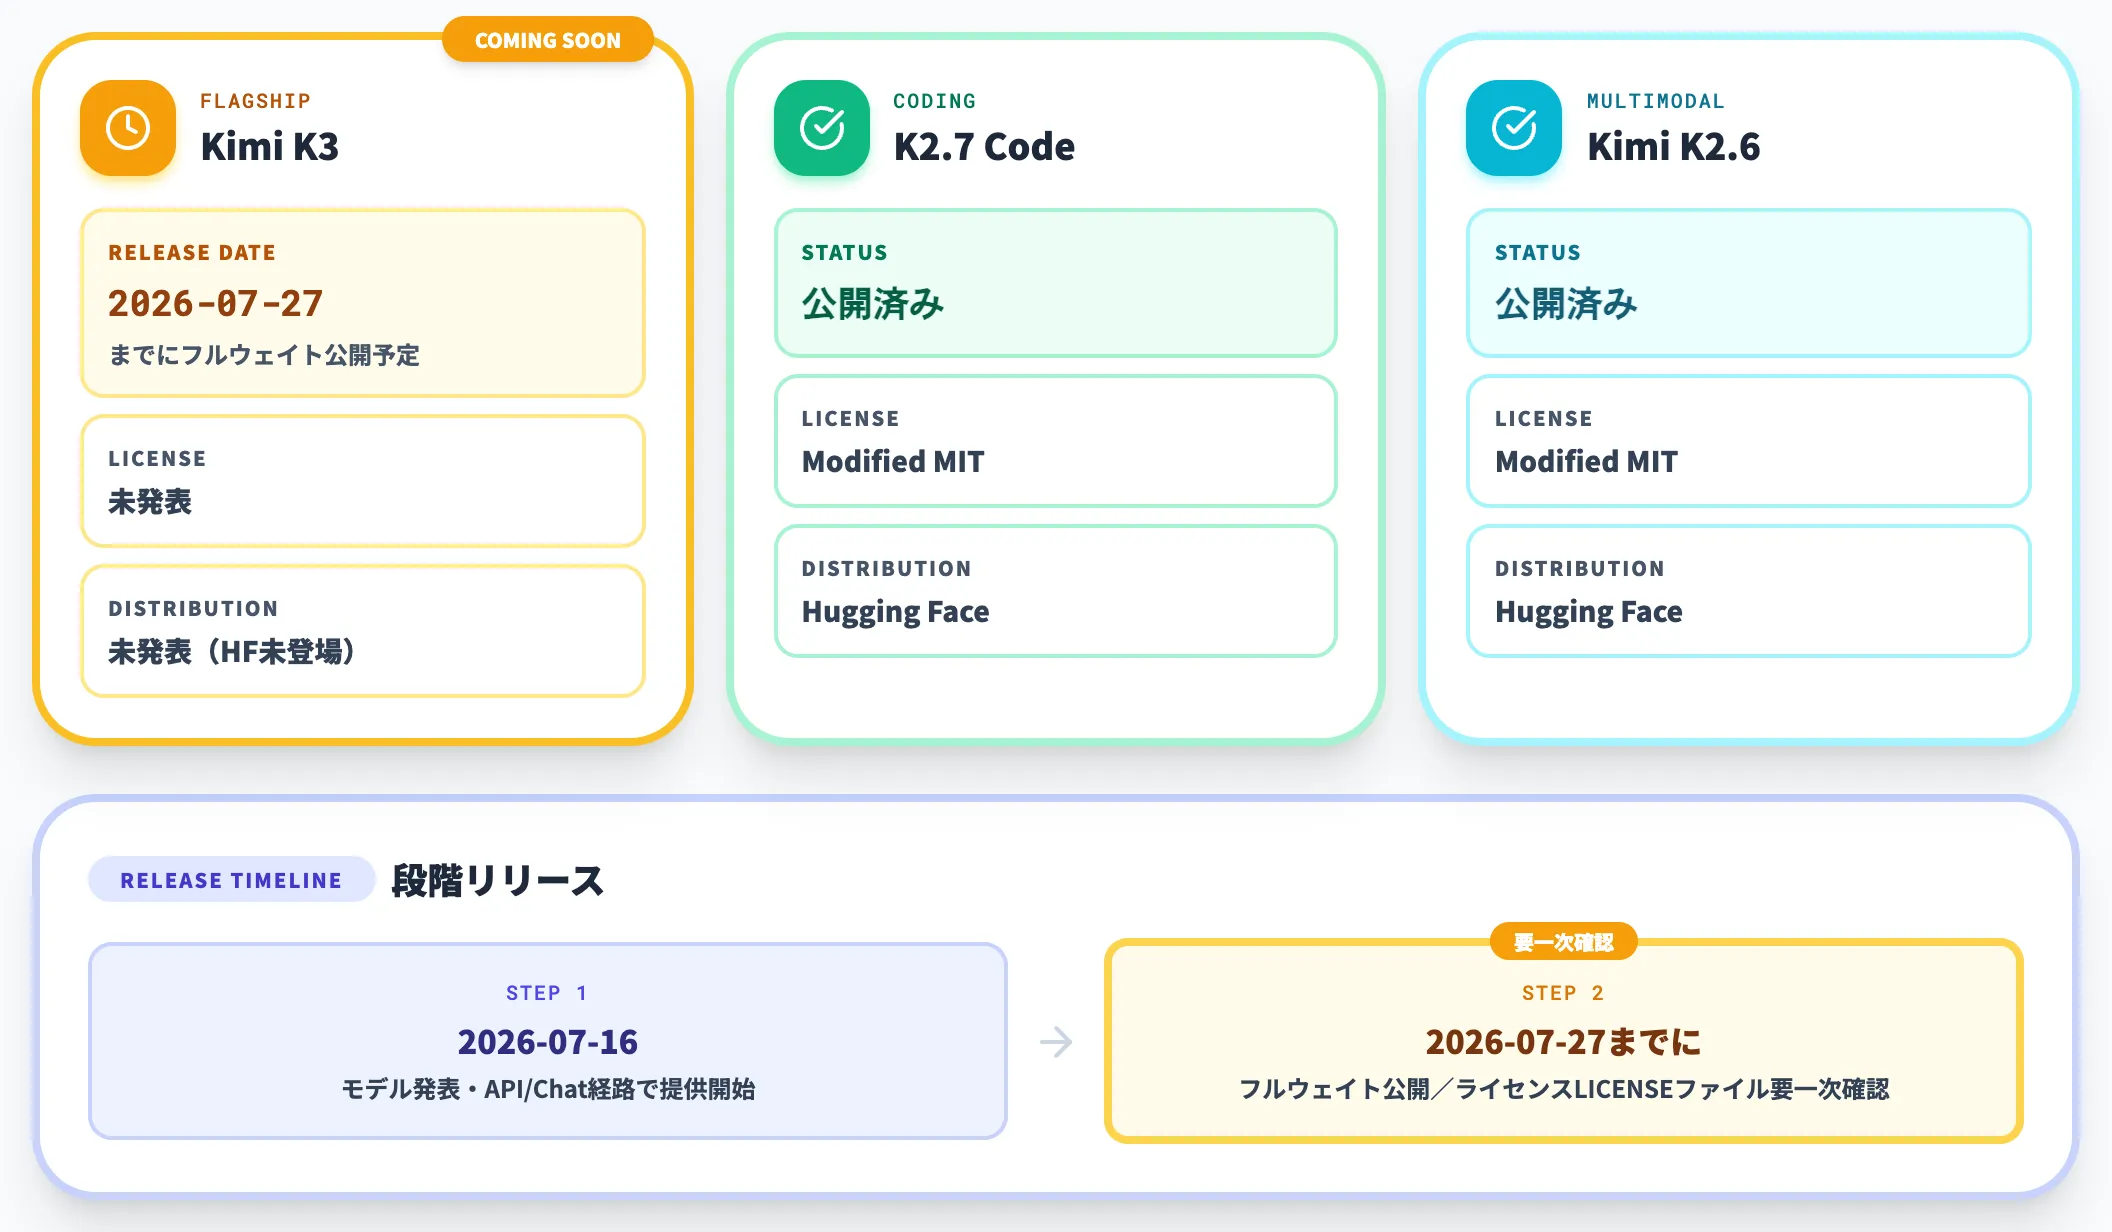Click Hugging Face in K2.7 Code card
Image resolution: width=2112 pixels, height=1232 pixels.
click(895, 612)
